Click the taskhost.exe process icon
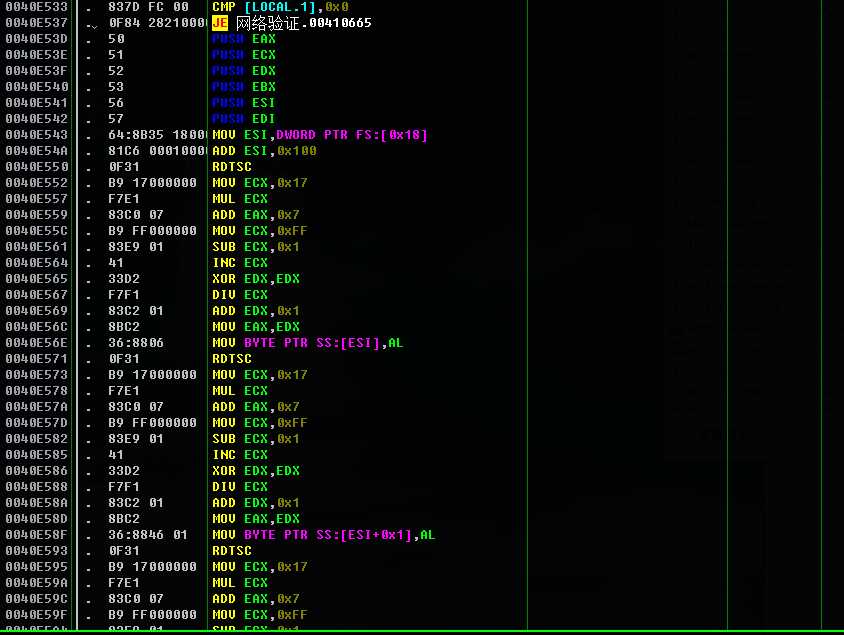This screenshot has width=844, height=635. pyautogui.click(x=677, y=223)
